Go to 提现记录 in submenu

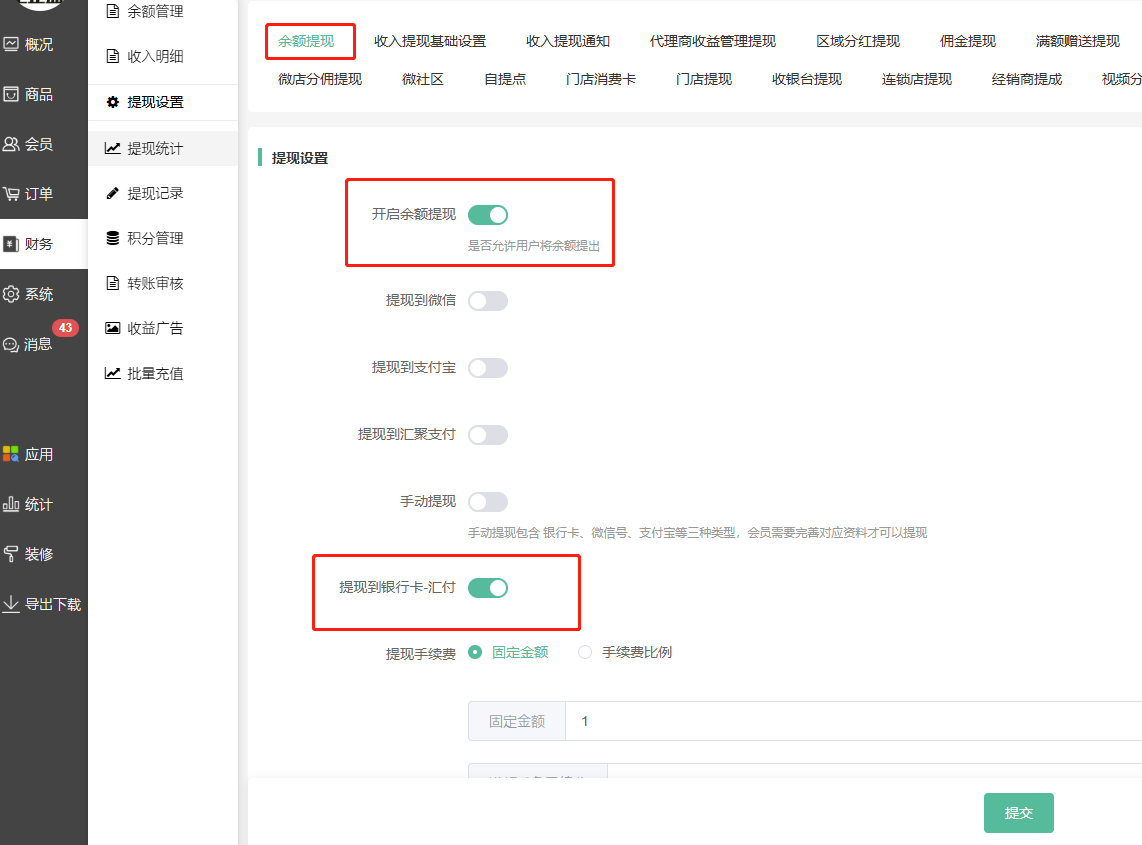[155, 193]
